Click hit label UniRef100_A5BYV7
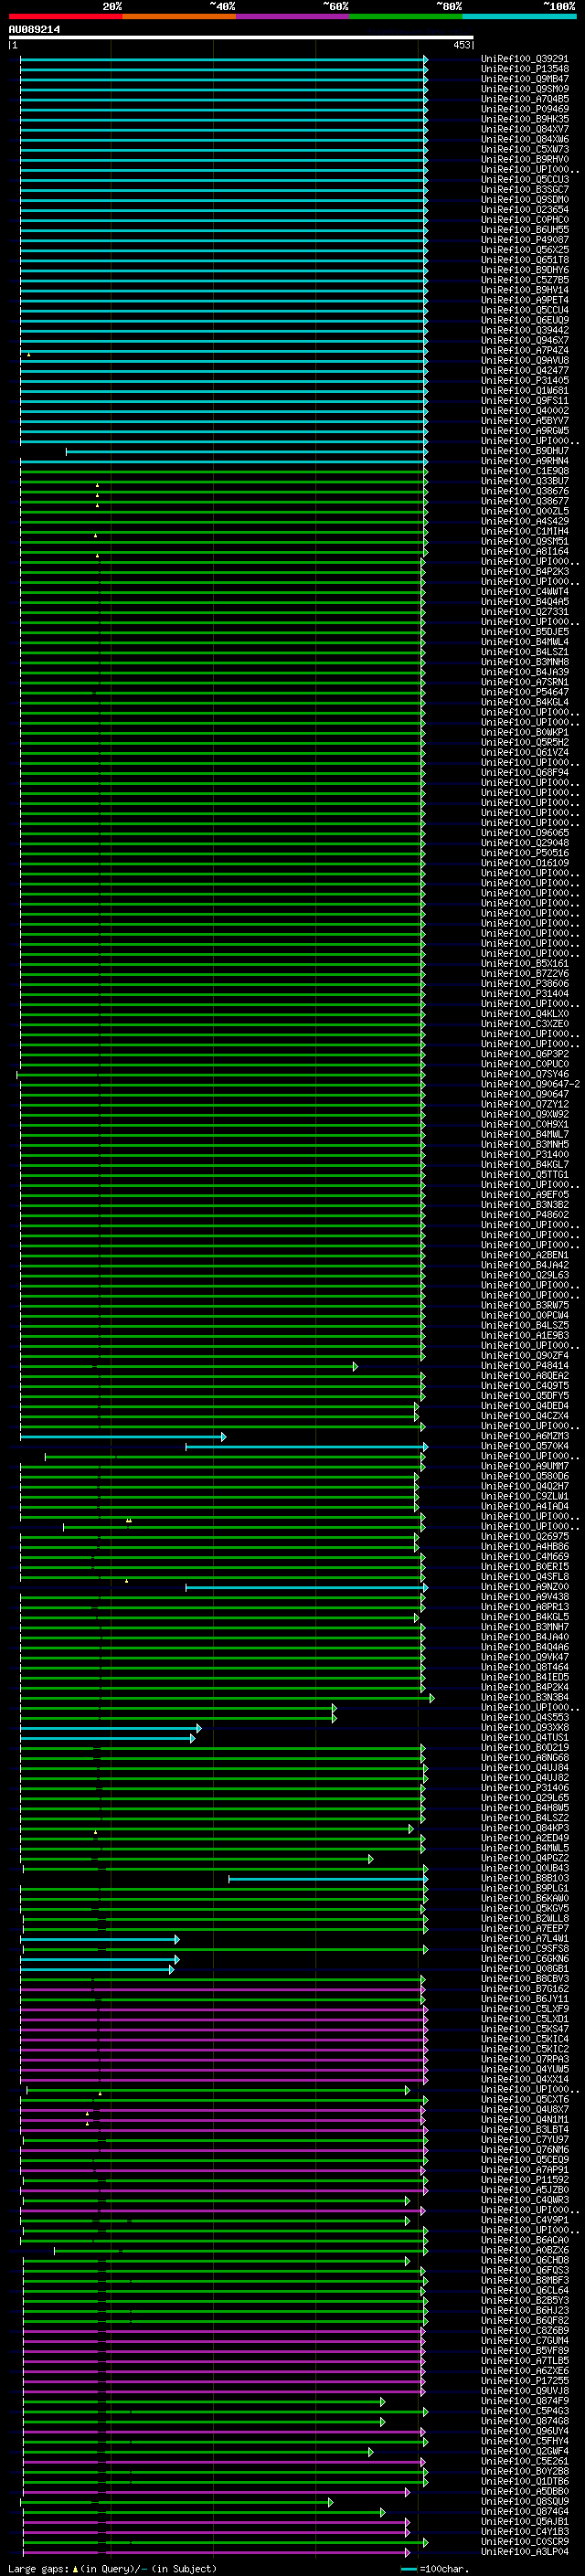585x2576 pixels. 525,420
